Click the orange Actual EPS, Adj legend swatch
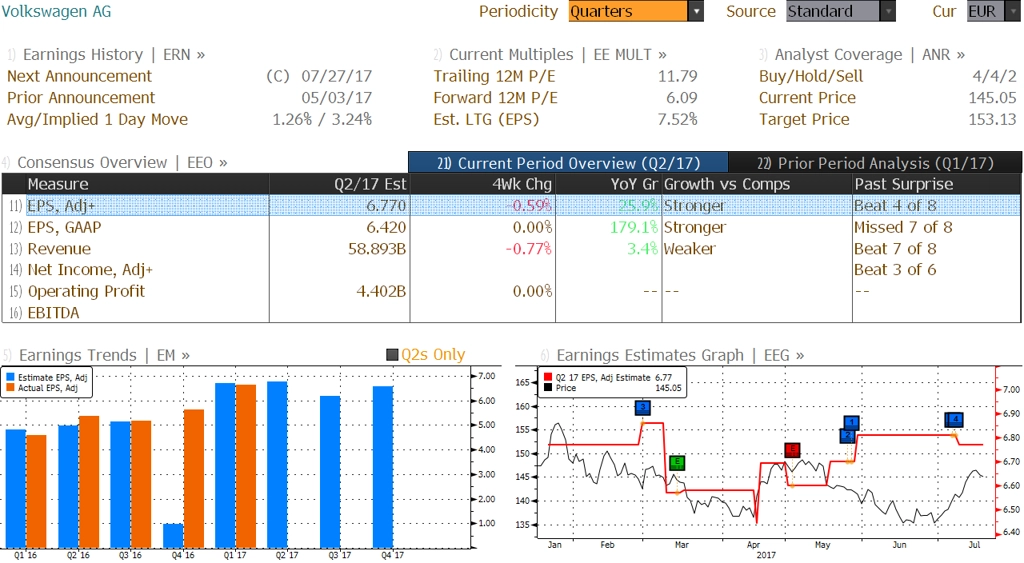The image size is (1024, 563). click(x=10, y=388)
